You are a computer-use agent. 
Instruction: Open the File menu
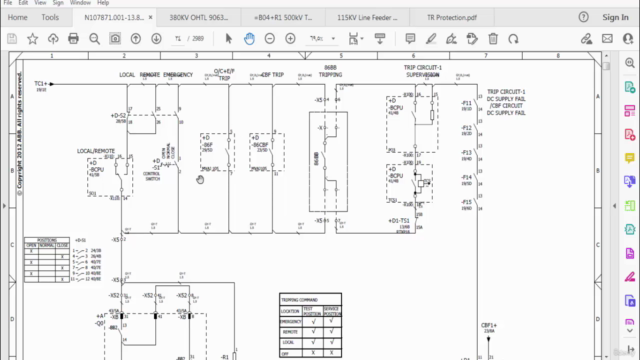[x=8, y=2]
